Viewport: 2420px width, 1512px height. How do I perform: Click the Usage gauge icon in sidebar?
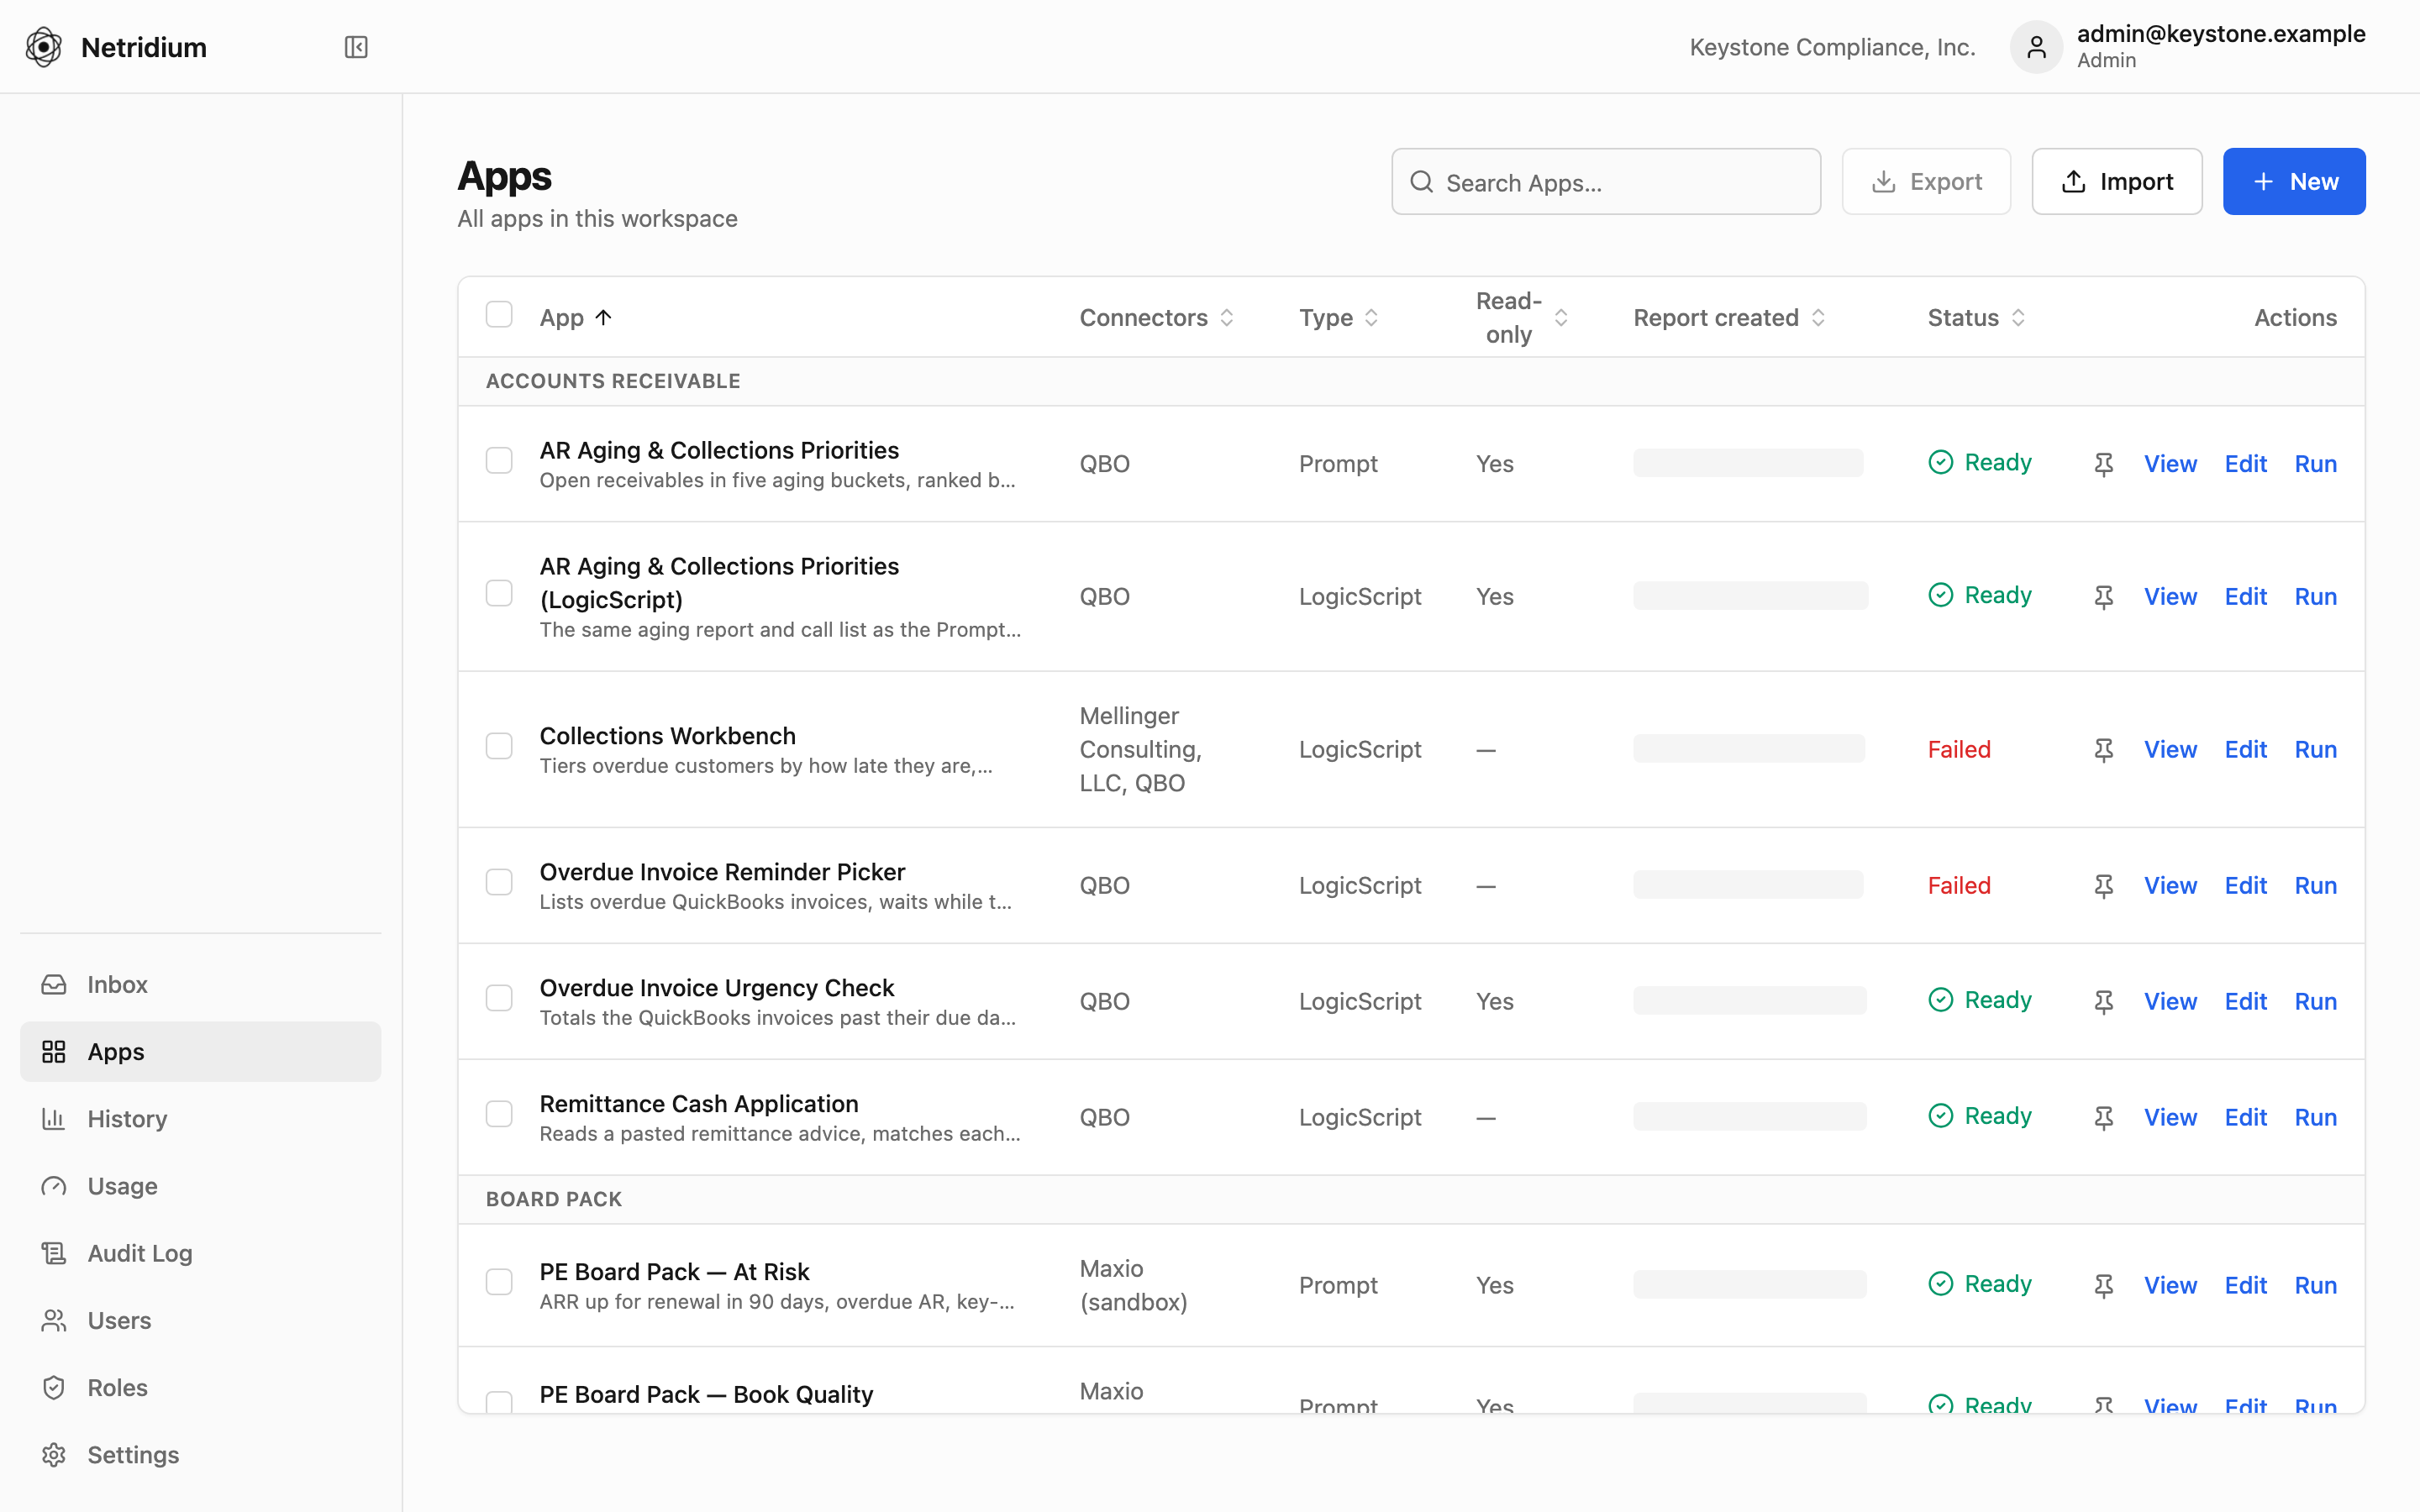coord(54,1186)
